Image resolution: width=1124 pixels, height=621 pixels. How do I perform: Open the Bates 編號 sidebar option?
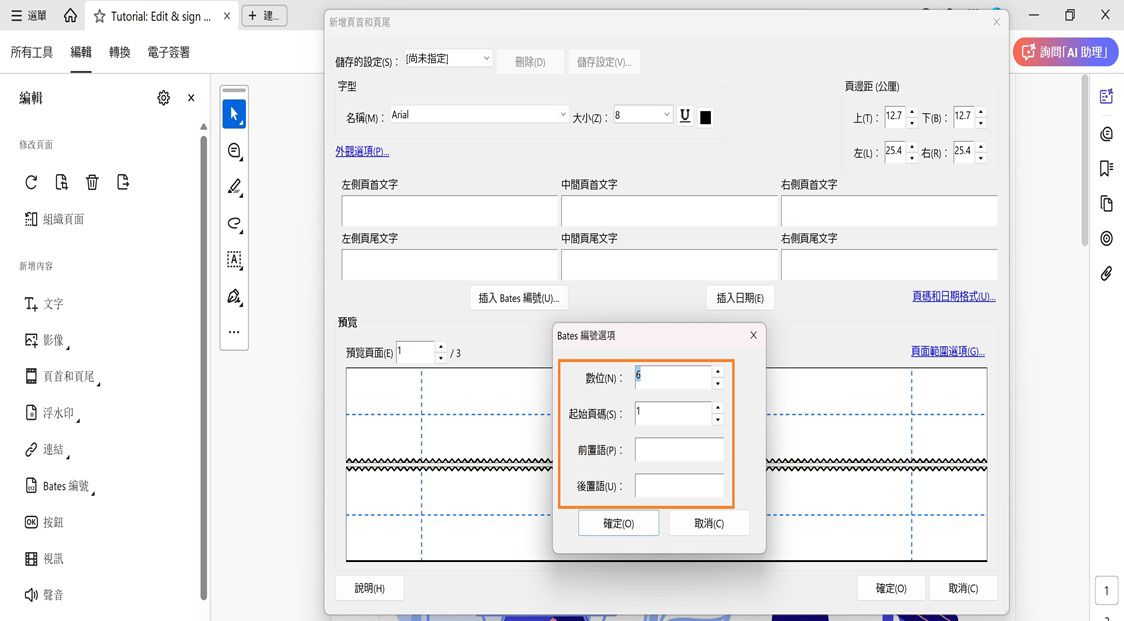(59, 486)
